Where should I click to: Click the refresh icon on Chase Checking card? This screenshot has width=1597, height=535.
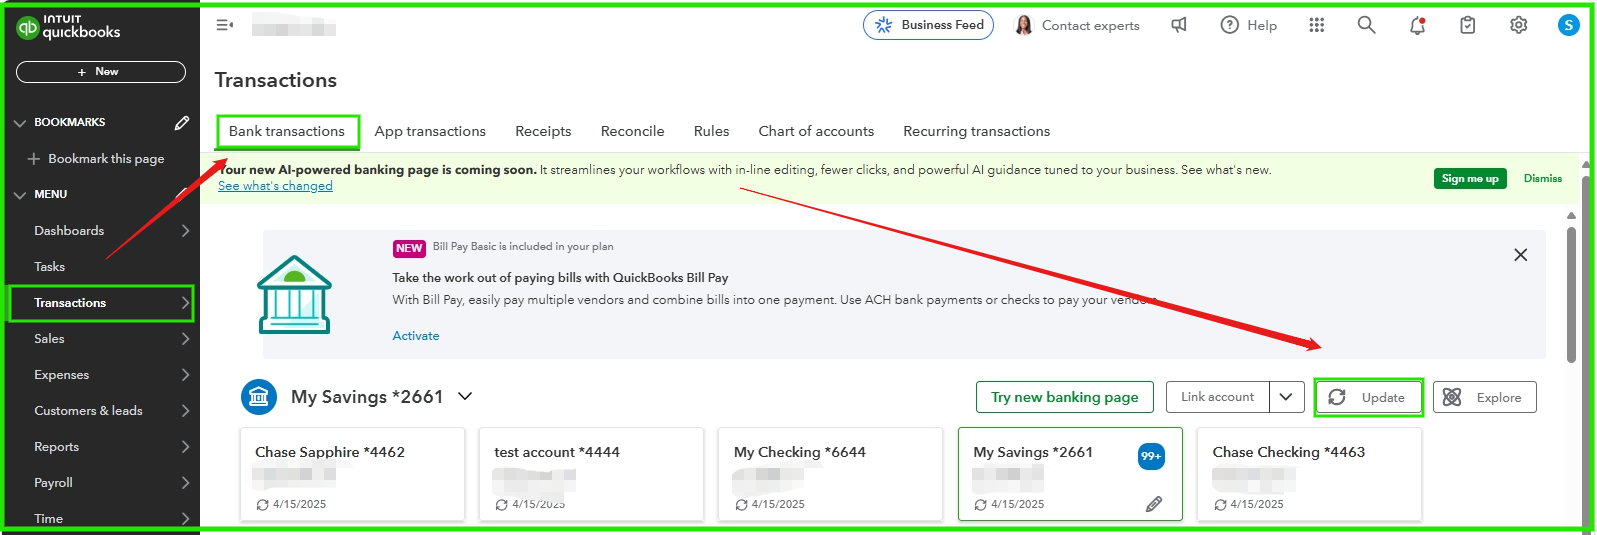[x=1220, y=505]
